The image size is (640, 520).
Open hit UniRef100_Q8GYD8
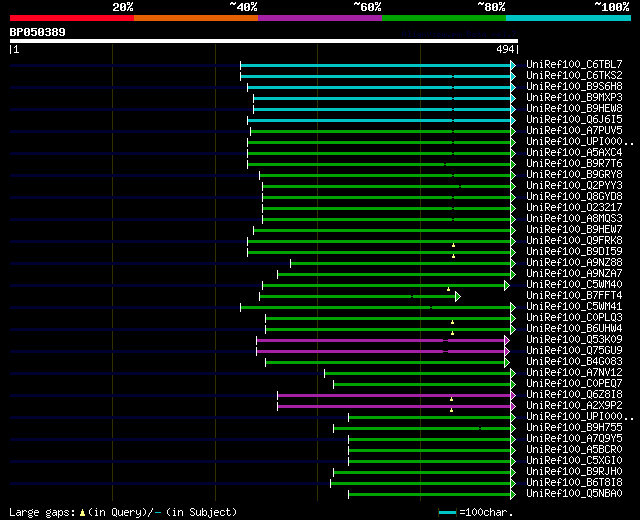[574, 197]
